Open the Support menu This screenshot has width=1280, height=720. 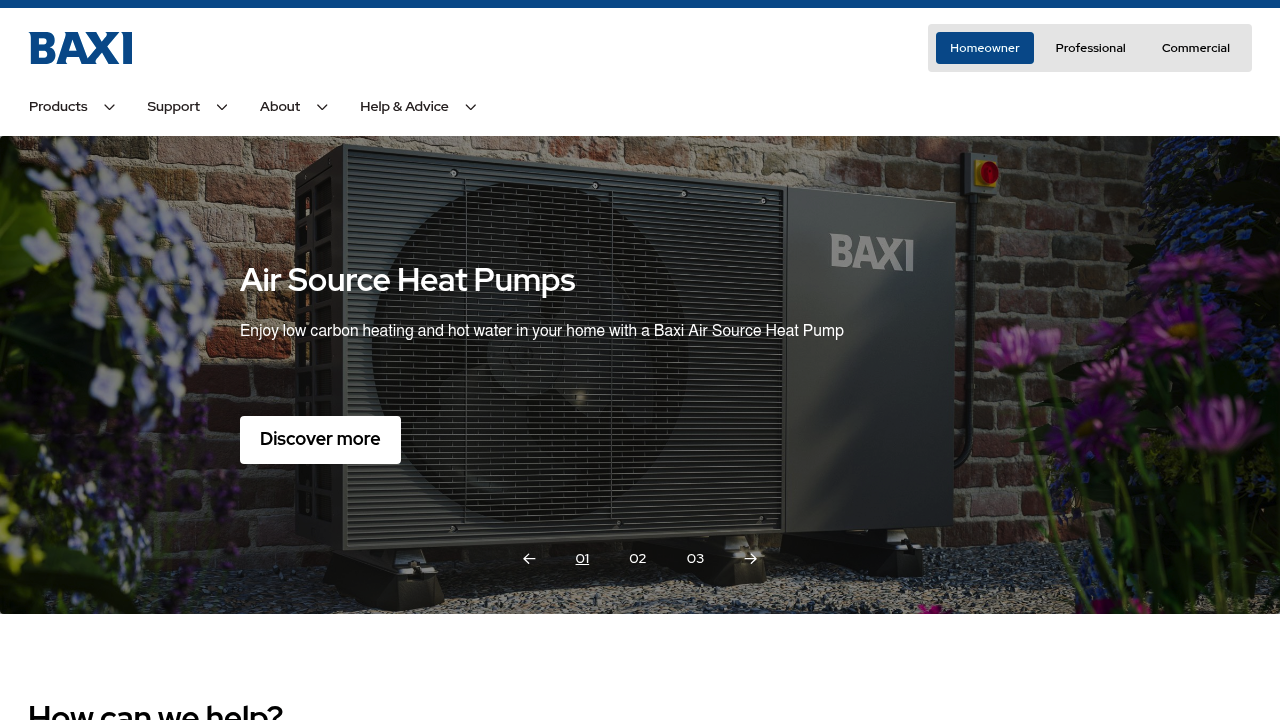pyautogui.click(x=174, y=107)
